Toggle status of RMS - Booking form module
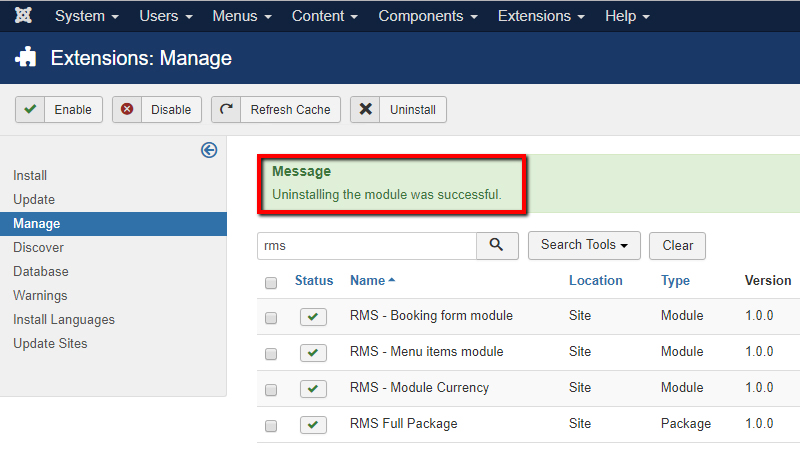 click(313, 317)
